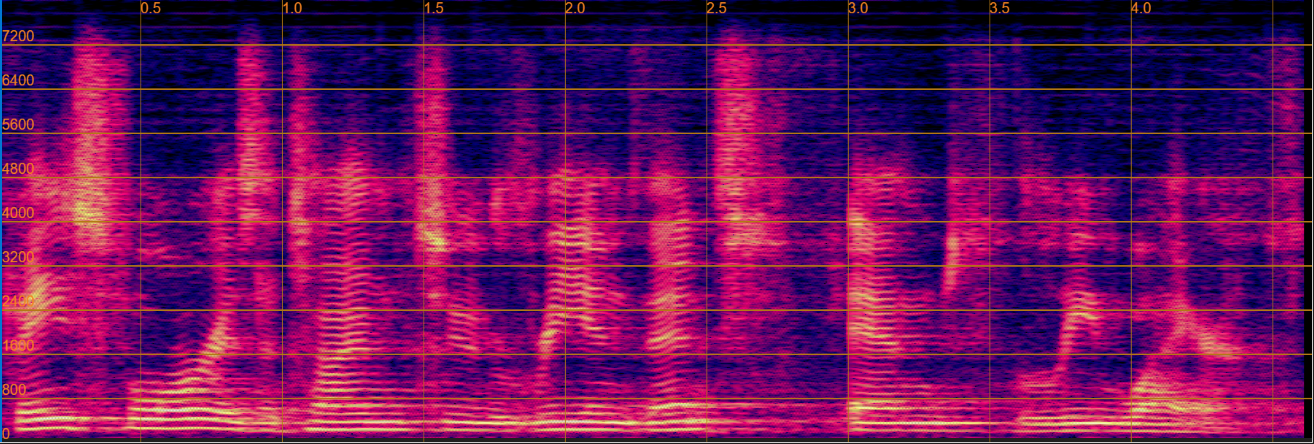The width and height of the screenshot is (1314, 444).
Task: Click grid intersection of 2.0 seconds and 4000 Hz
Action: coord(566,222)
